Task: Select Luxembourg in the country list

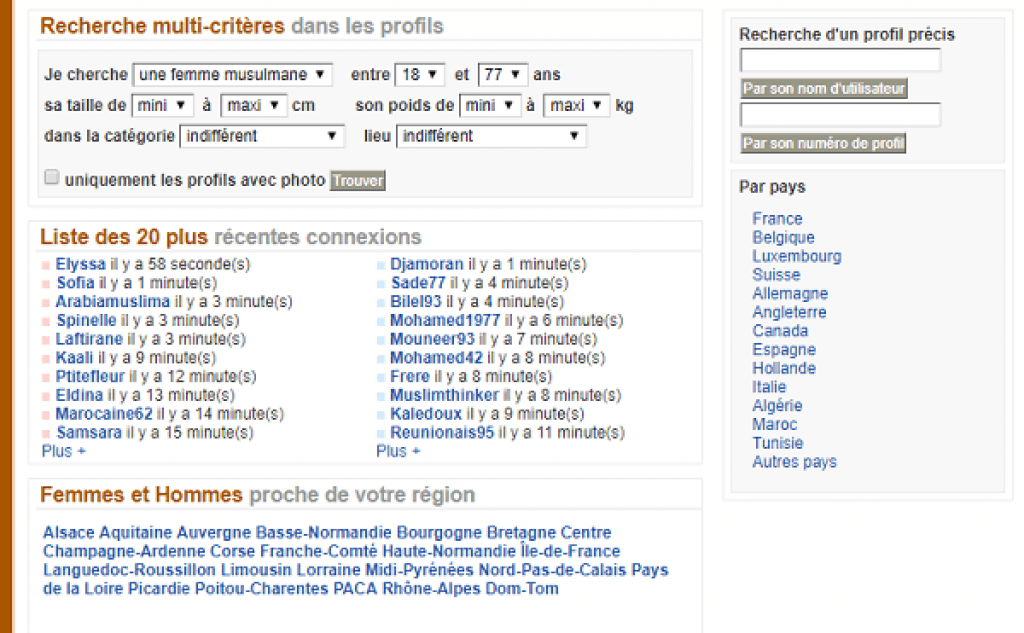Action: click(797, 256)
